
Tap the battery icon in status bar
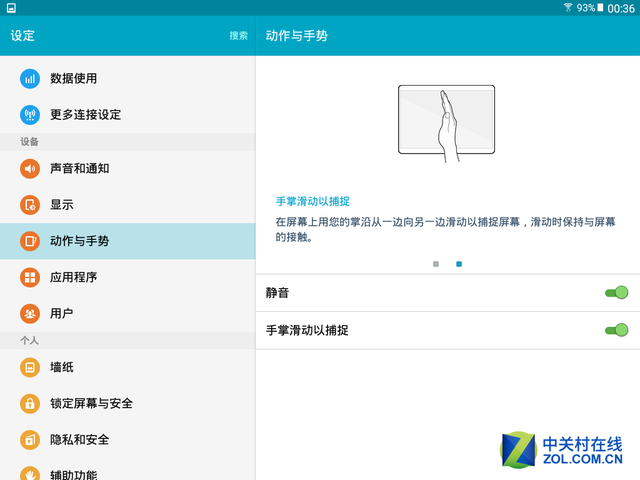click(x=600, y=7)
